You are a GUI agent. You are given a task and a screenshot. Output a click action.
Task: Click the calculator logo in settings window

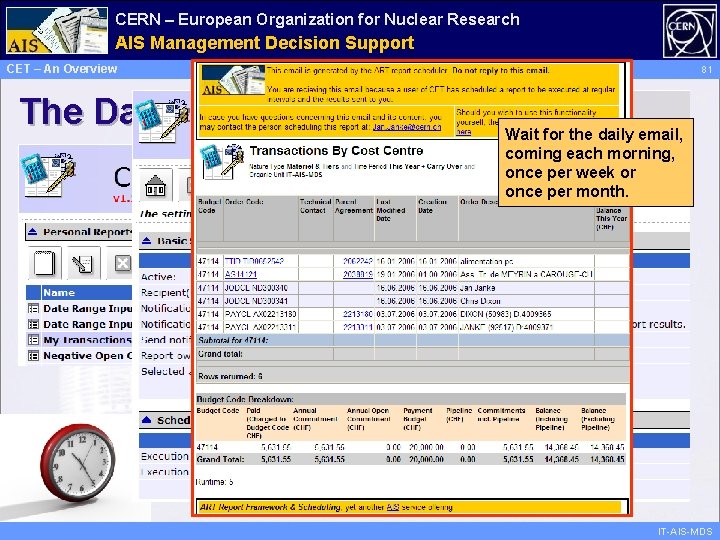click(x=163, y=120)
